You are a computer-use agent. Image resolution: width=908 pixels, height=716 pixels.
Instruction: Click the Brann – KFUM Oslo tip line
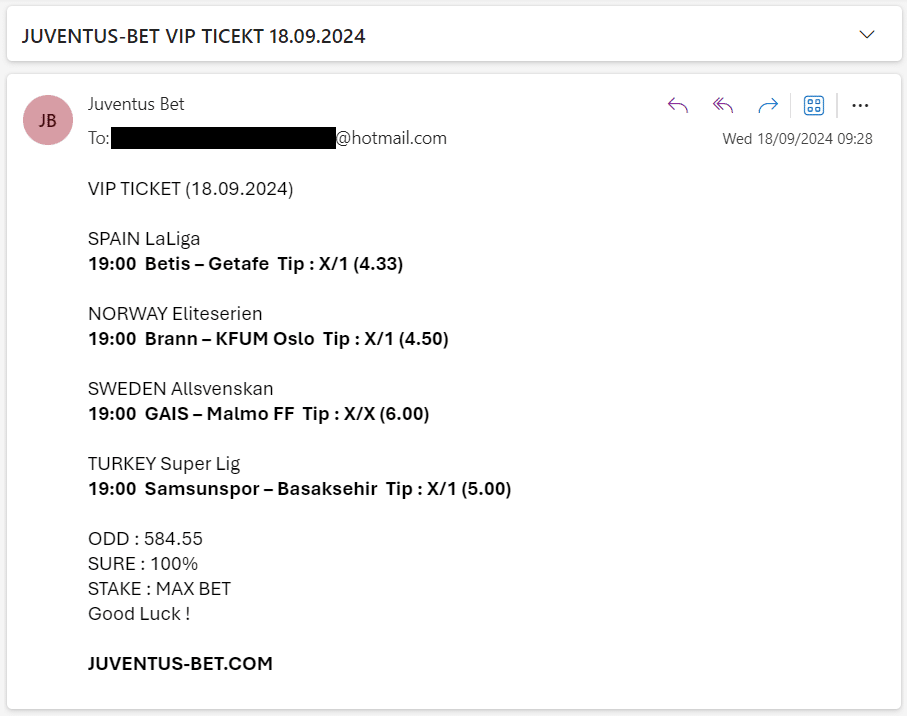pyautogui.click(x=268, y=339)
